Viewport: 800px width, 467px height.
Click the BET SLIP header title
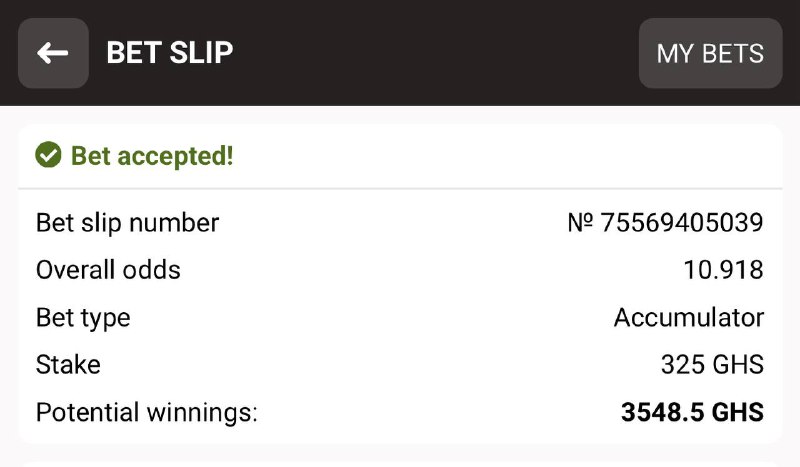click(x=169, y=53)
